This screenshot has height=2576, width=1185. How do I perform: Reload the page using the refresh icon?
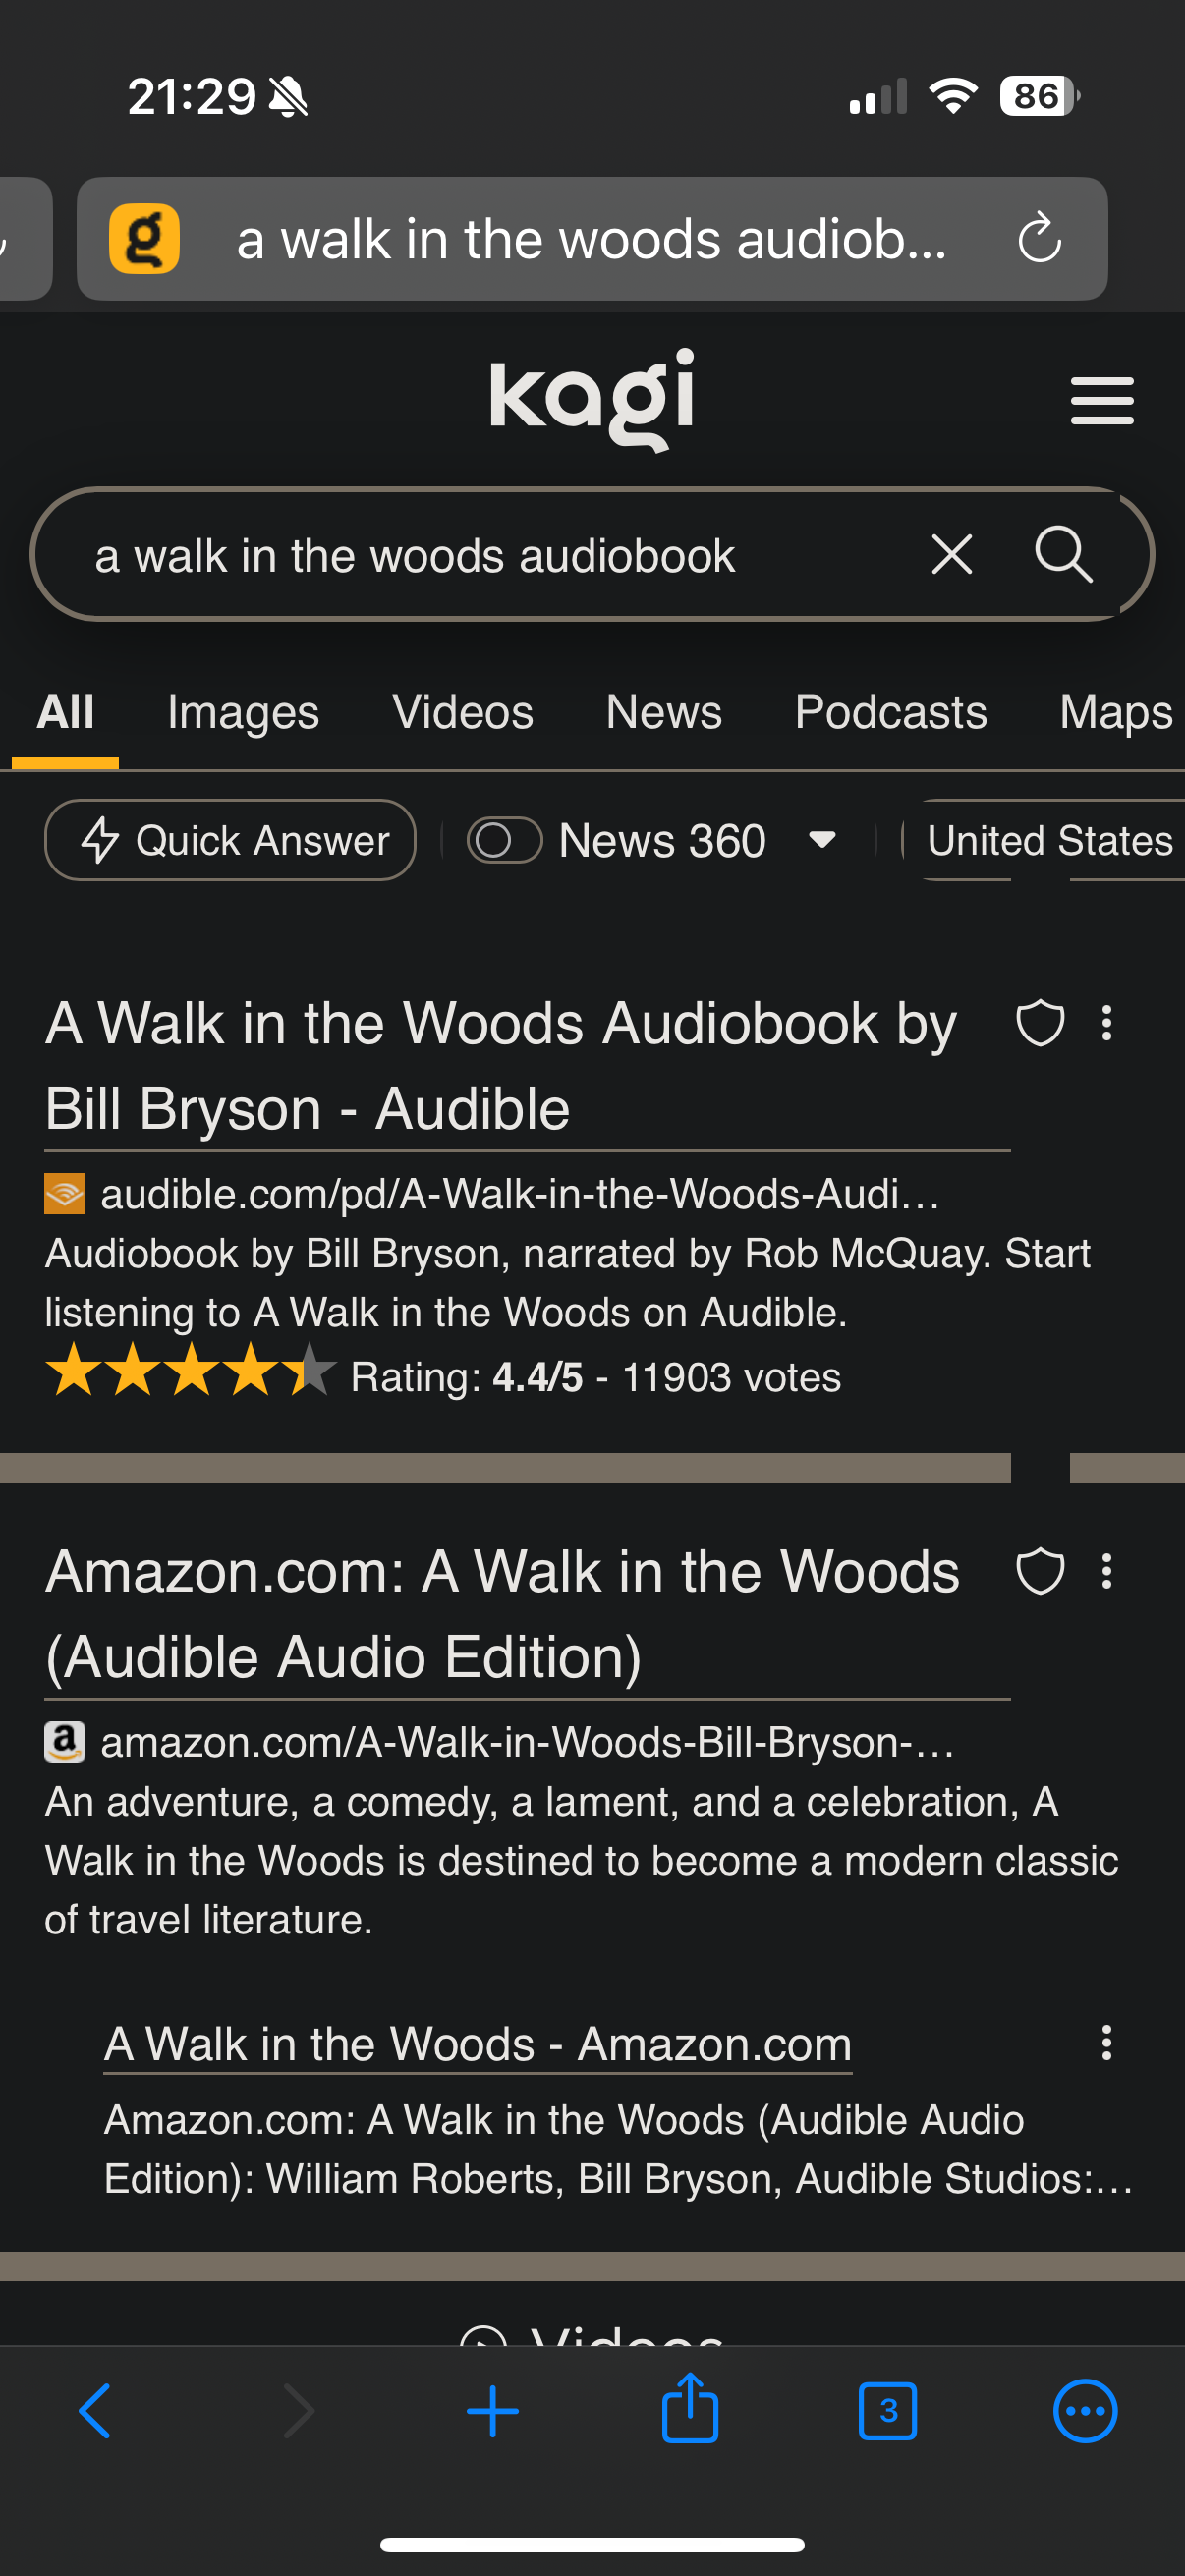click(1039, 239)
